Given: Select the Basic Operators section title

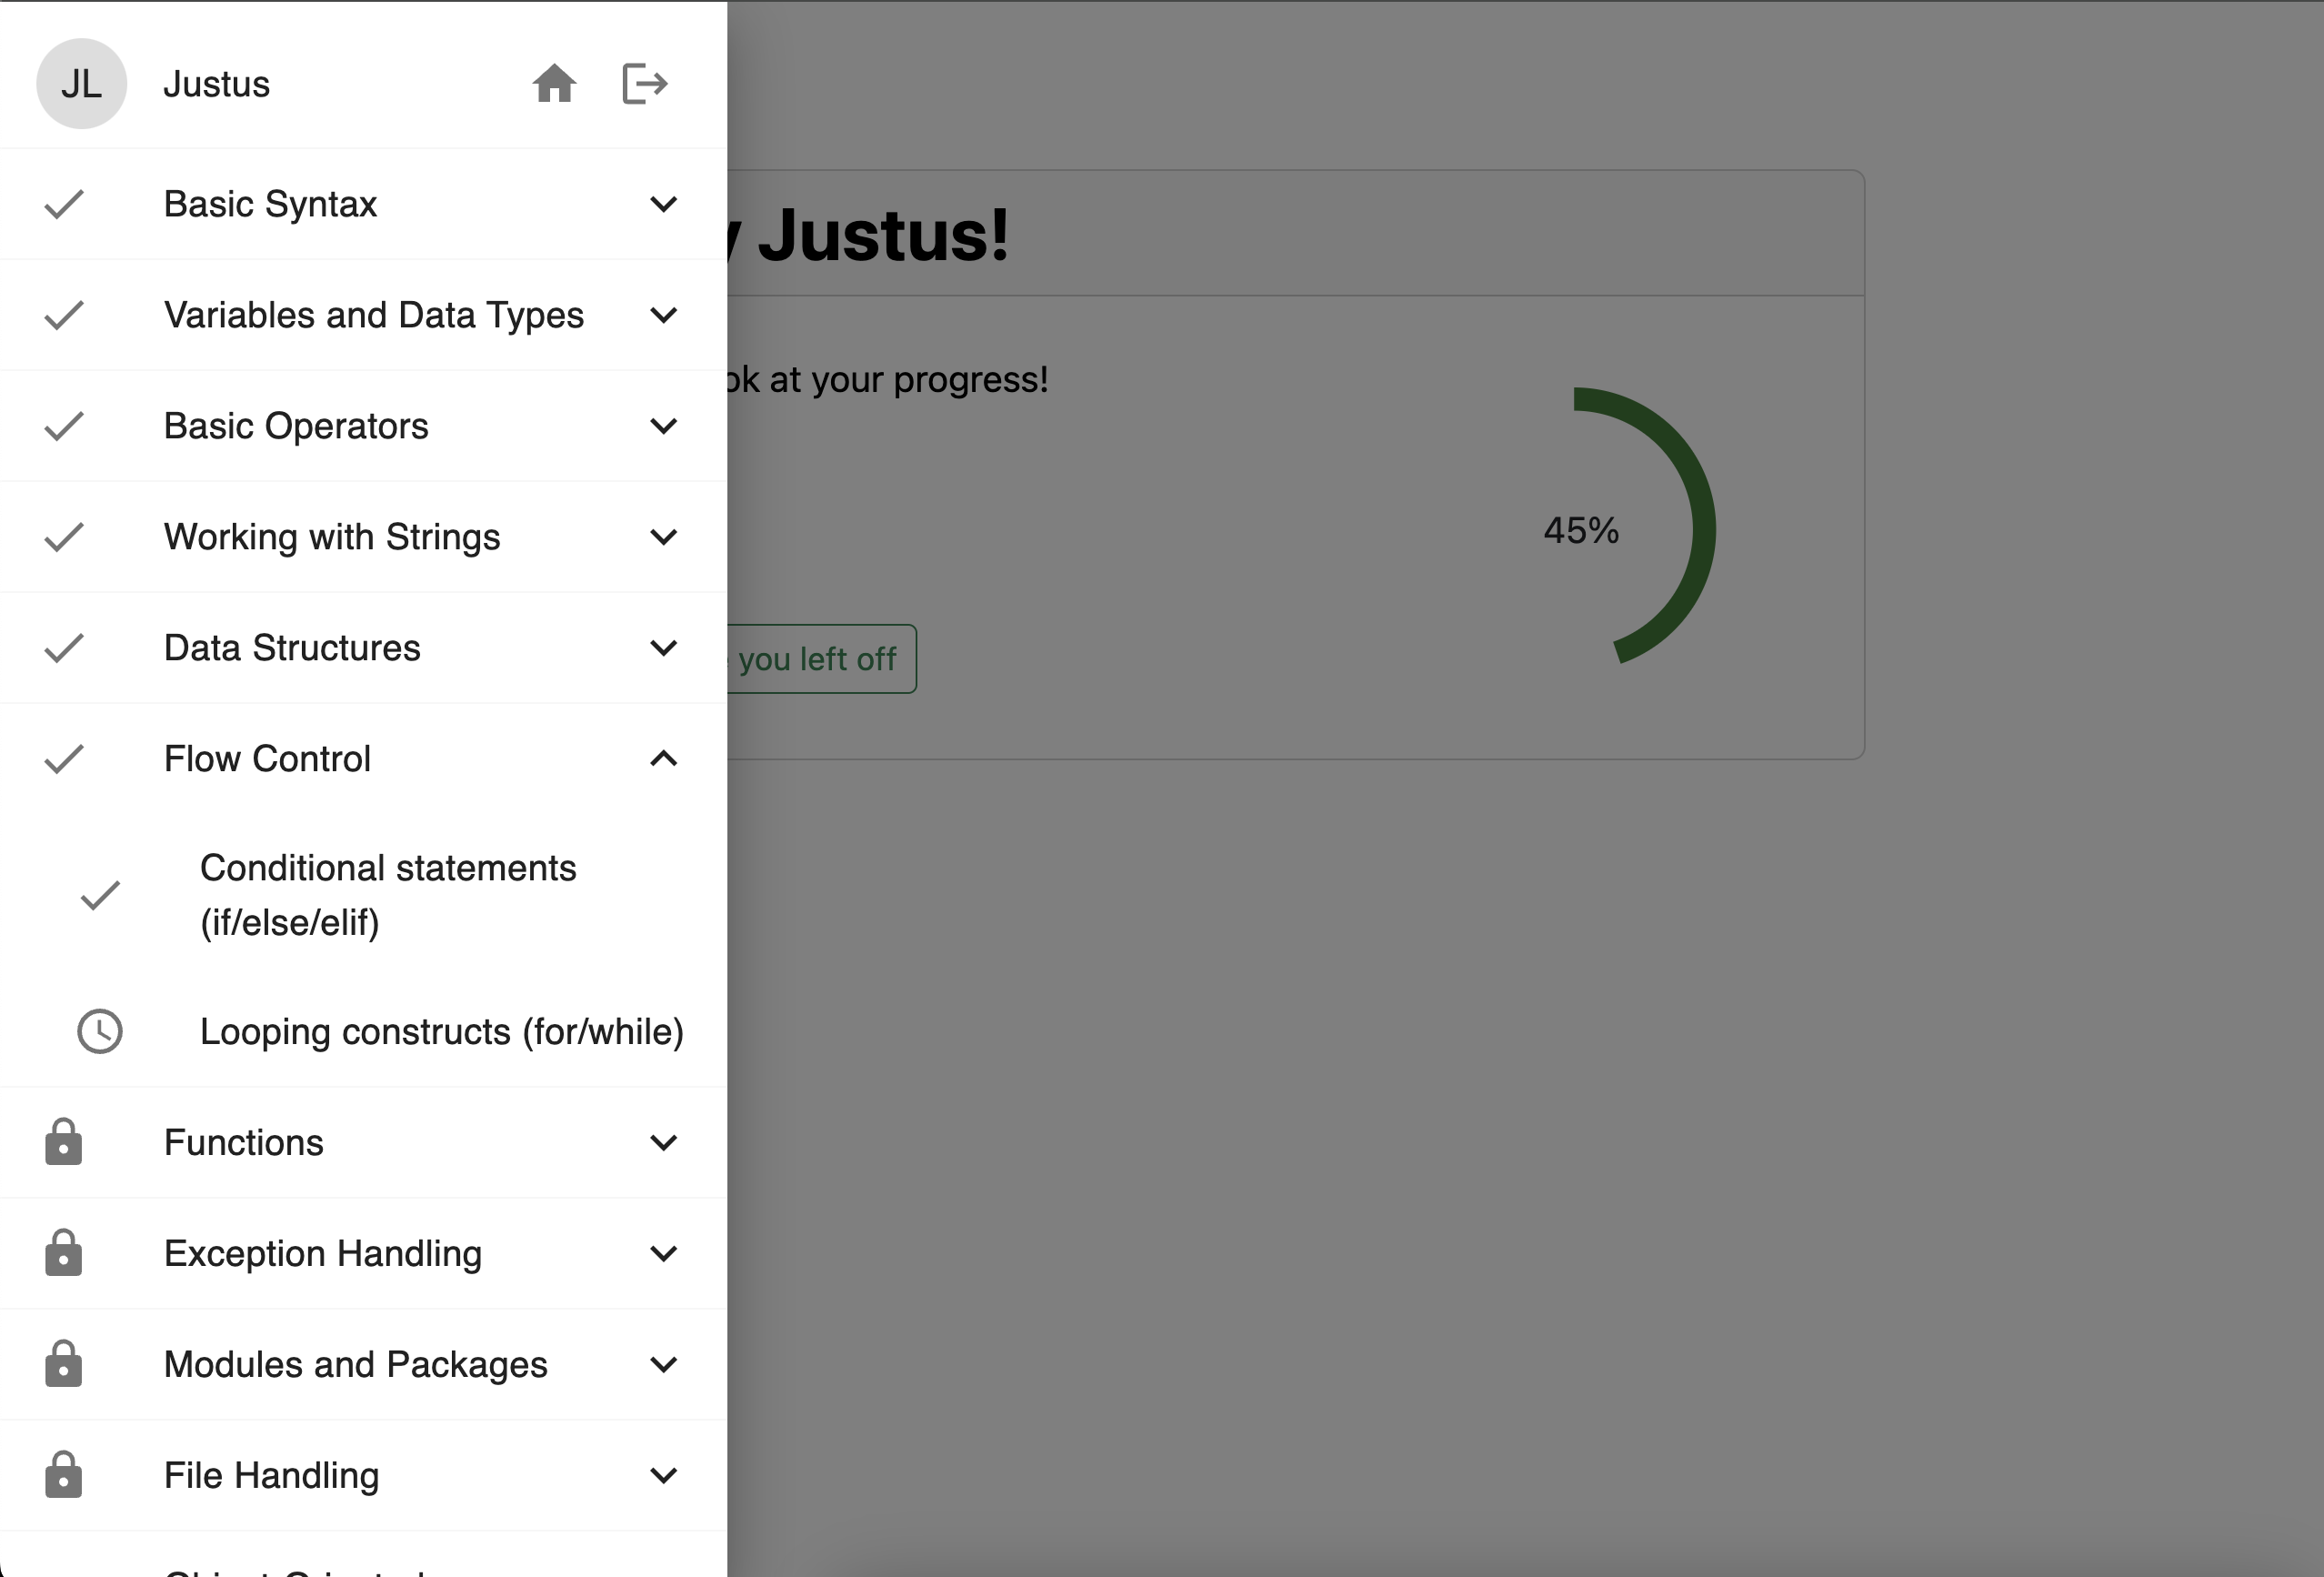Looking at the screenshot, I should 296,426.
